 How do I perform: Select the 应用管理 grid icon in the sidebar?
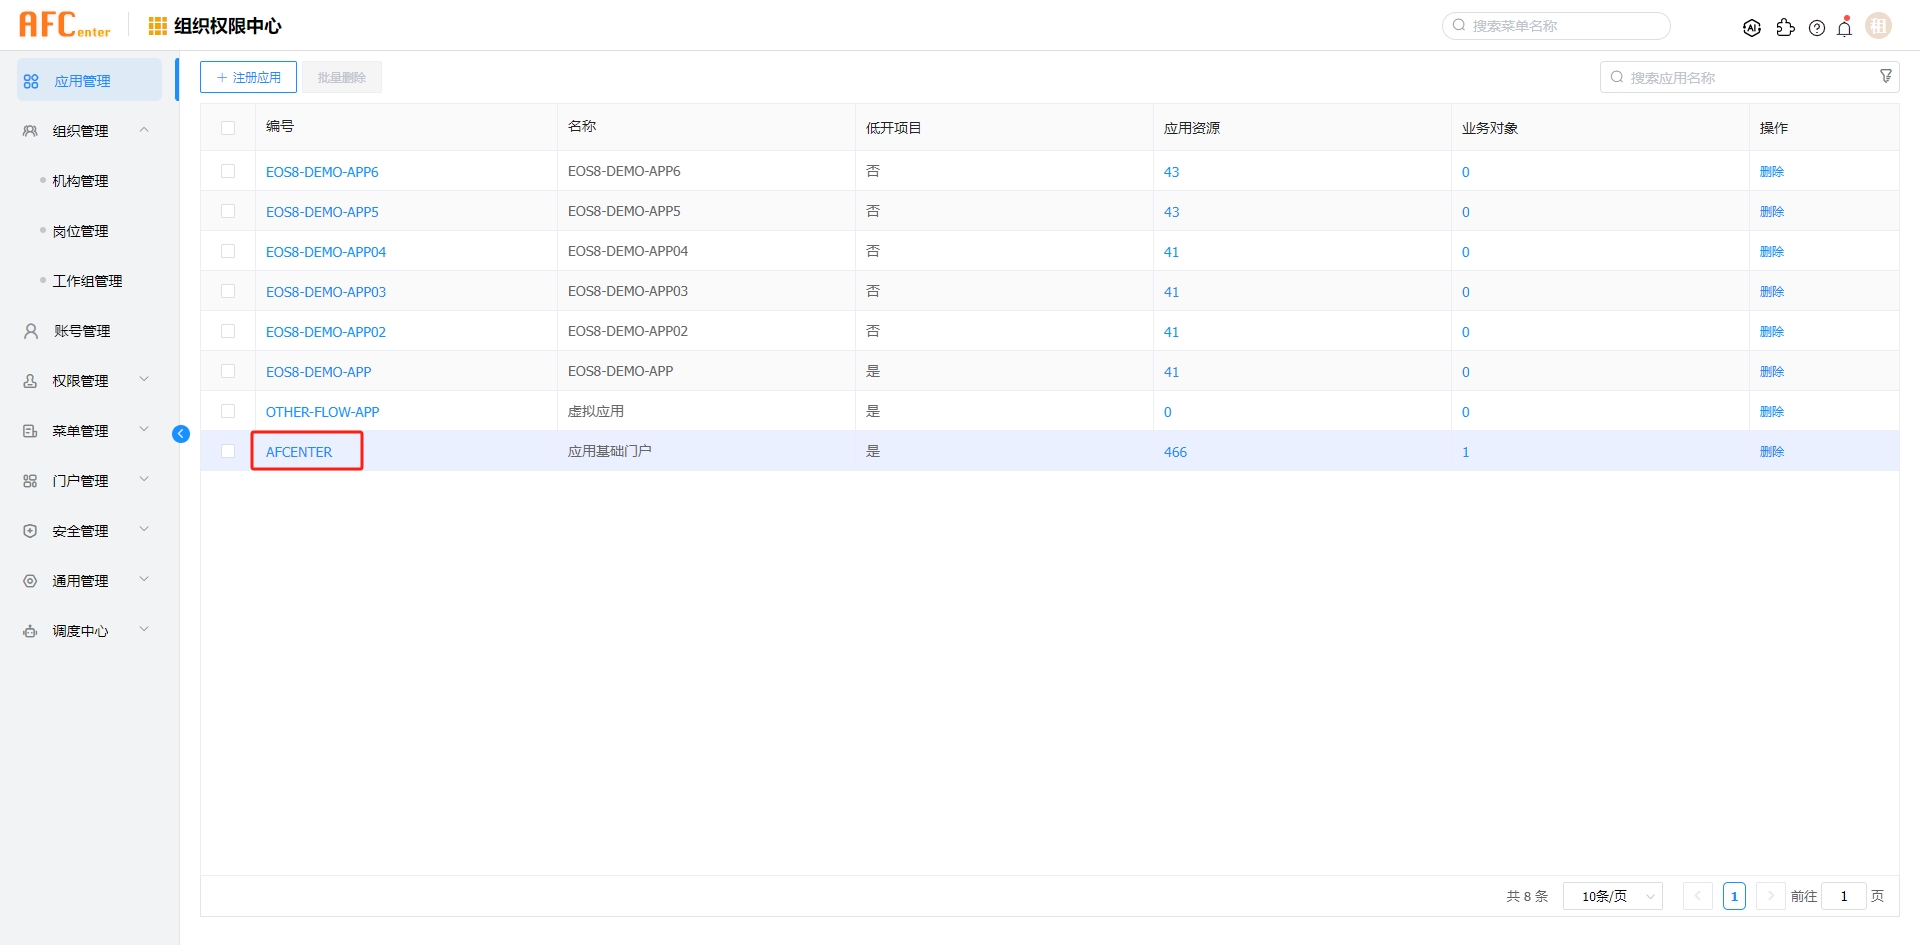tap(30, 80)
